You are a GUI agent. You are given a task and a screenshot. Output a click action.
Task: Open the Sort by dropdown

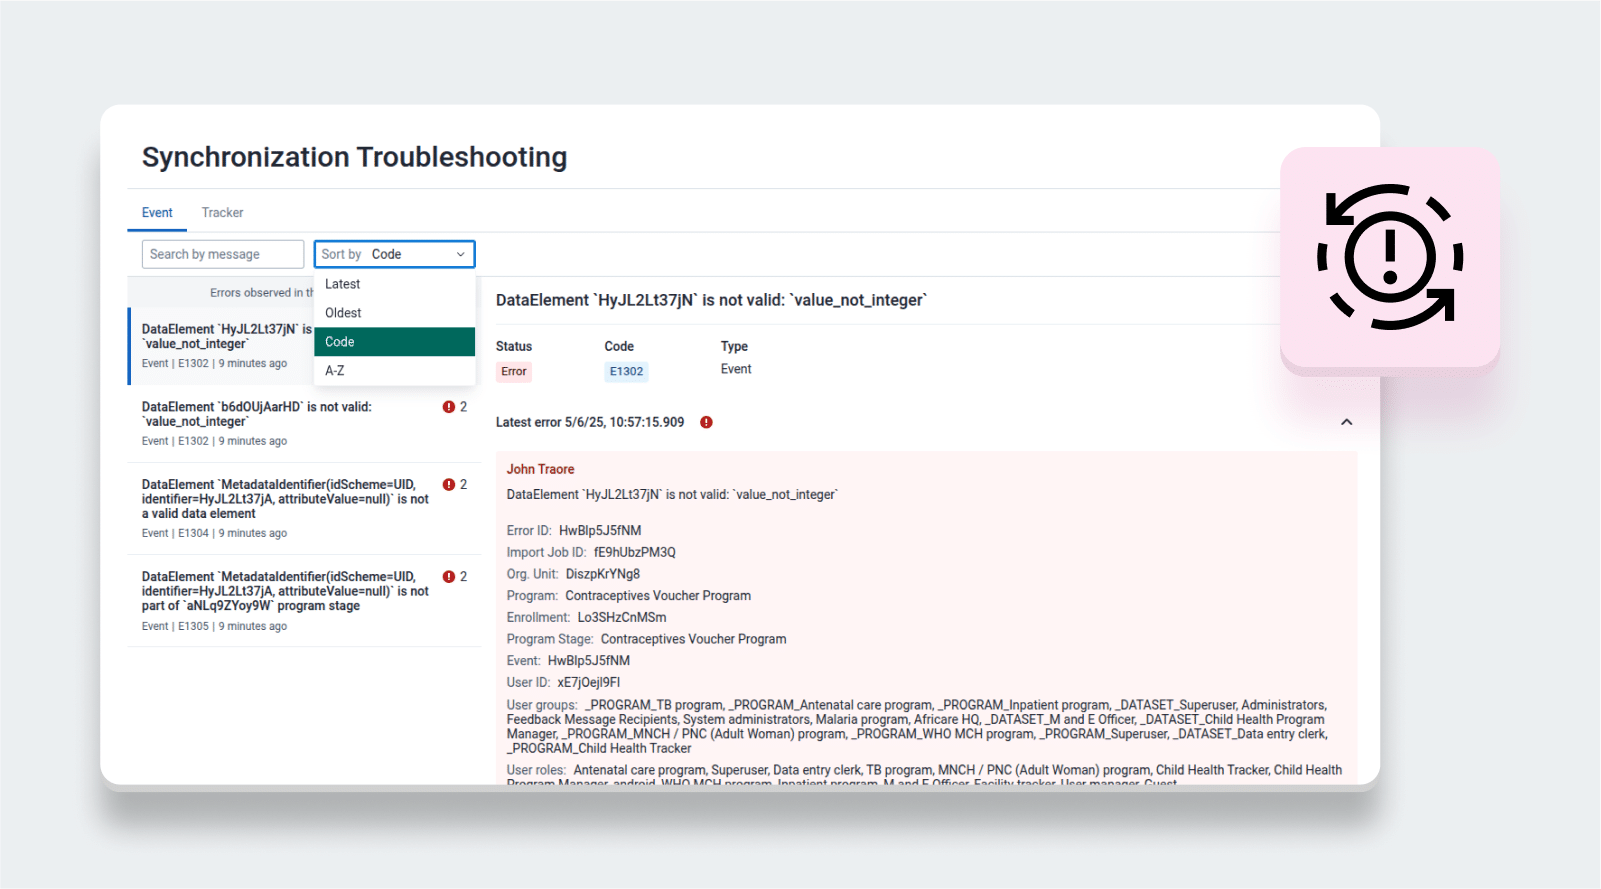[x=394, y=254]
